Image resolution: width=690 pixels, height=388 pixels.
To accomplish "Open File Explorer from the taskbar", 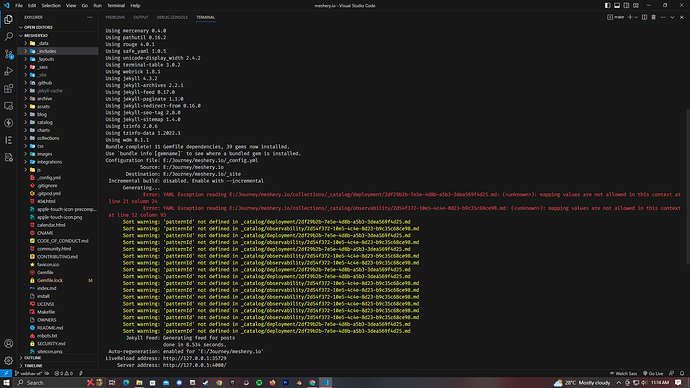I will (x=139, y=383).
